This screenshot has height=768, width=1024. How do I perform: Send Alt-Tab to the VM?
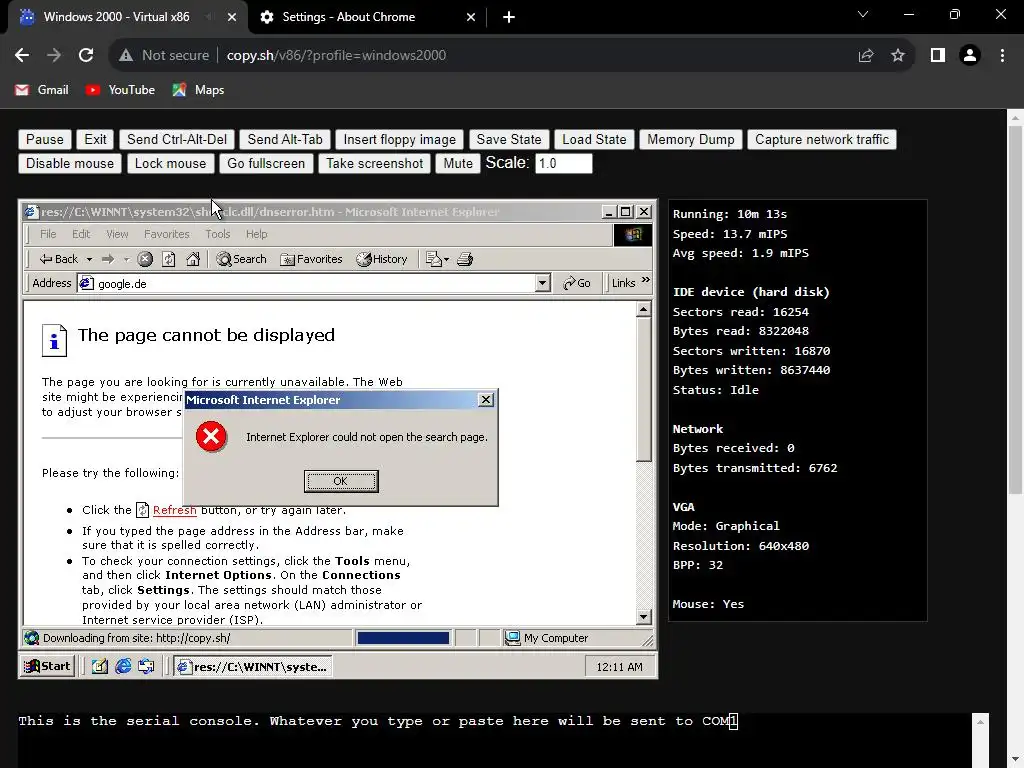285,140
